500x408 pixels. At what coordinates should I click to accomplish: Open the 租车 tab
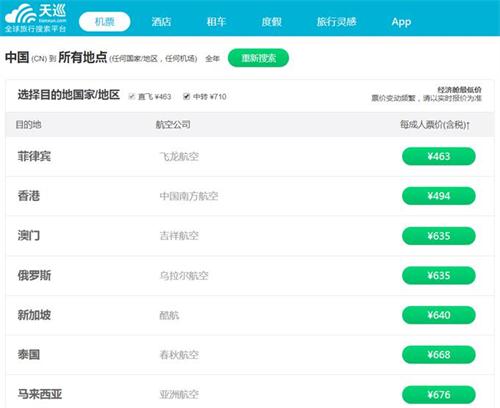pyautogui.click(x=216, y=22)
